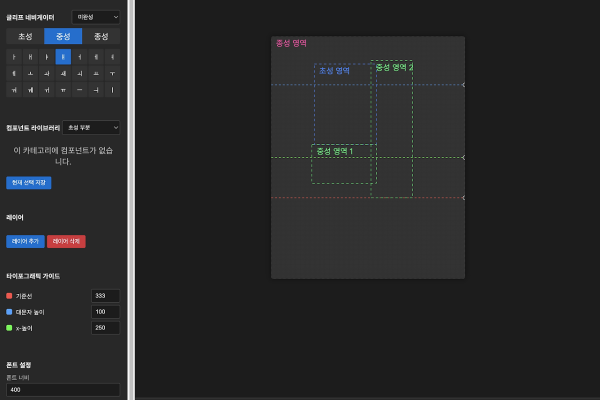Choose the ㅜ vowel glyph cell

(112, 73)
